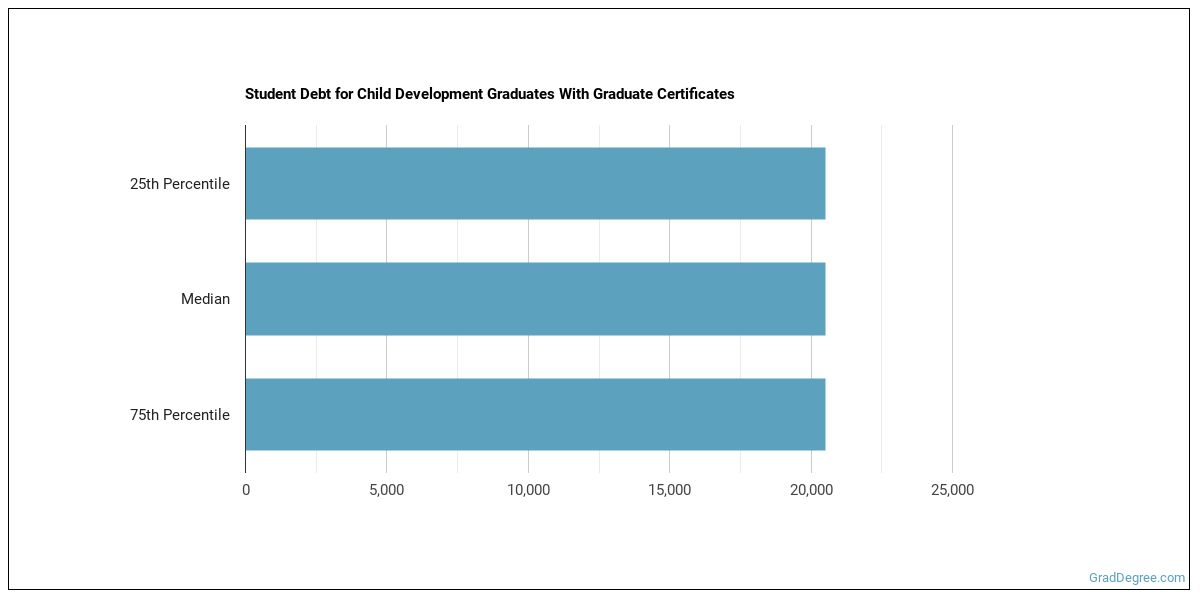Viewport: 1200px width, 600px height.
Task: Click the '15,000' tick label
Action: point(669,490)
